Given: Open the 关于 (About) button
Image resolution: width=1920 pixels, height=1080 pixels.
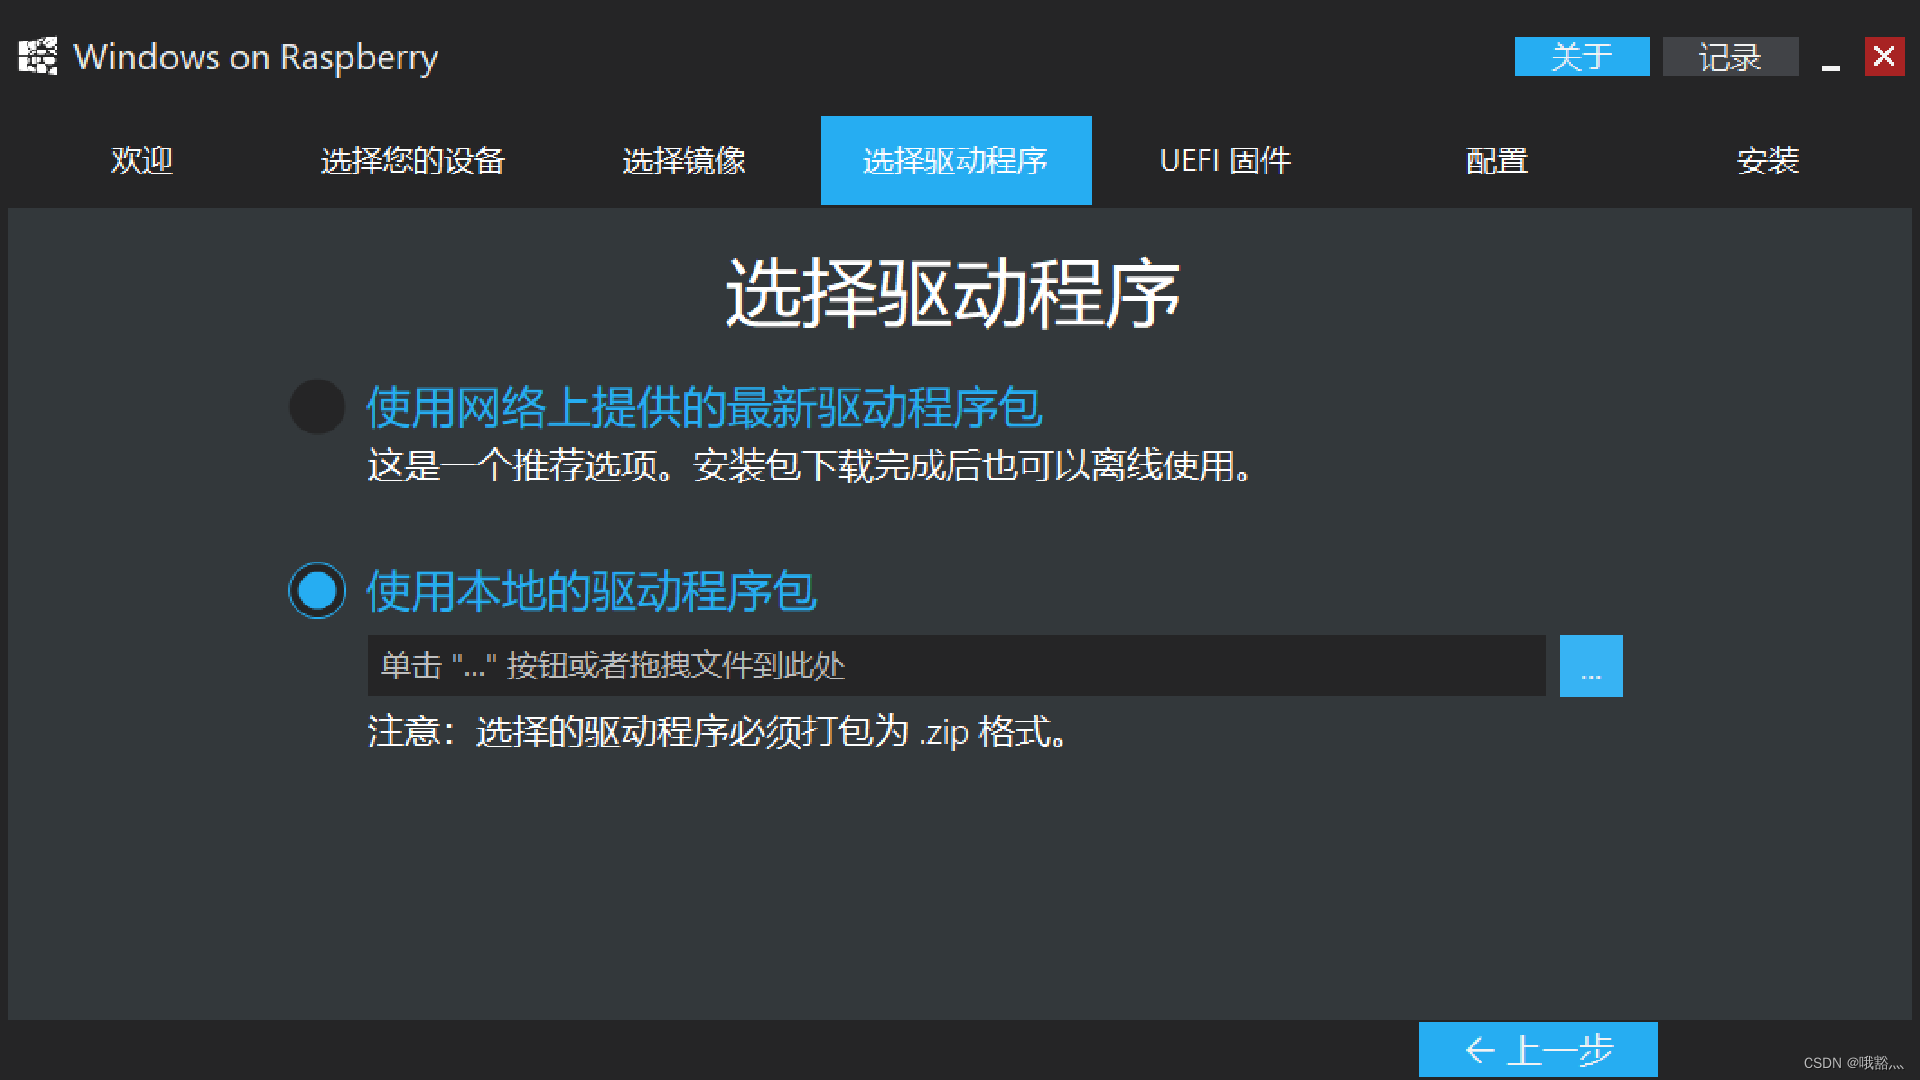Looking at the screenshot, I should 1581,57.
